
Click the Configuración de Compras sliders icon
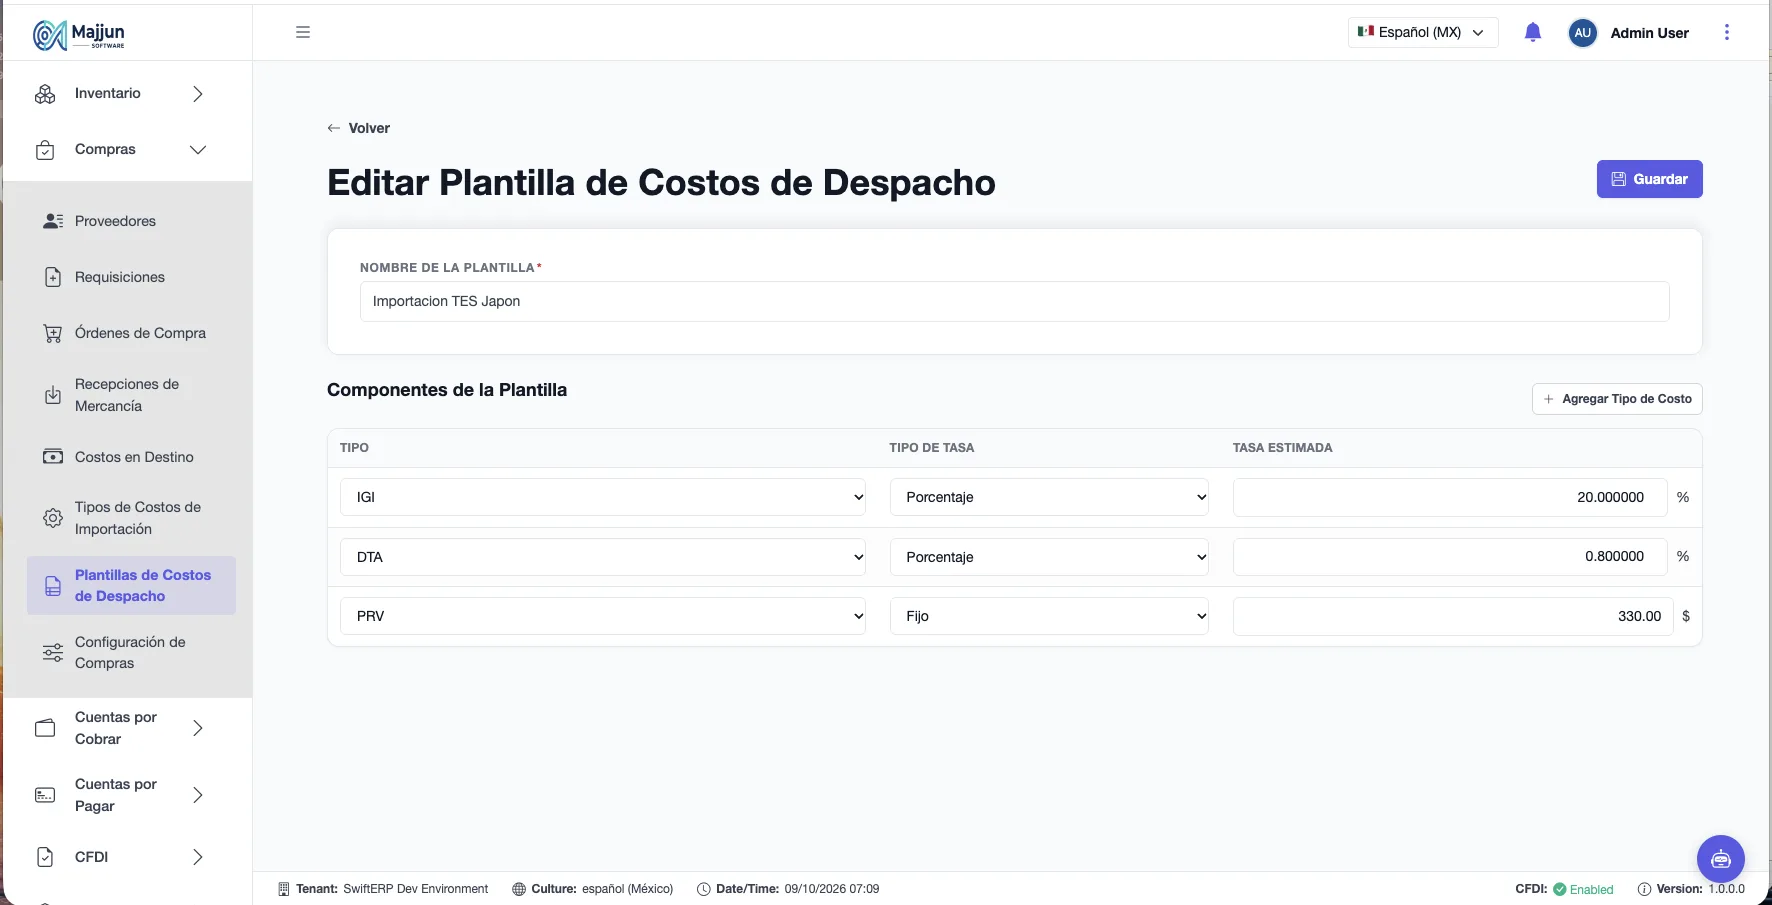(53, 653)
